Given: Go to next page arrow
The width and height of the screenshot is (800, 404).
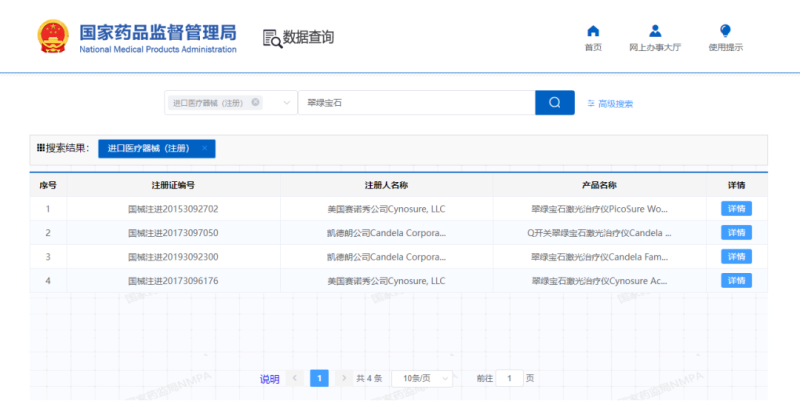Looking at the screenshot, I should [x=344, y=378].
